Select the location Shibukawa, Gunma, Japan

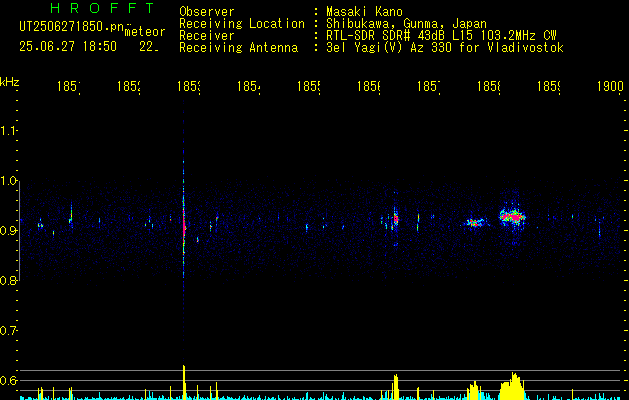point(406,24)
